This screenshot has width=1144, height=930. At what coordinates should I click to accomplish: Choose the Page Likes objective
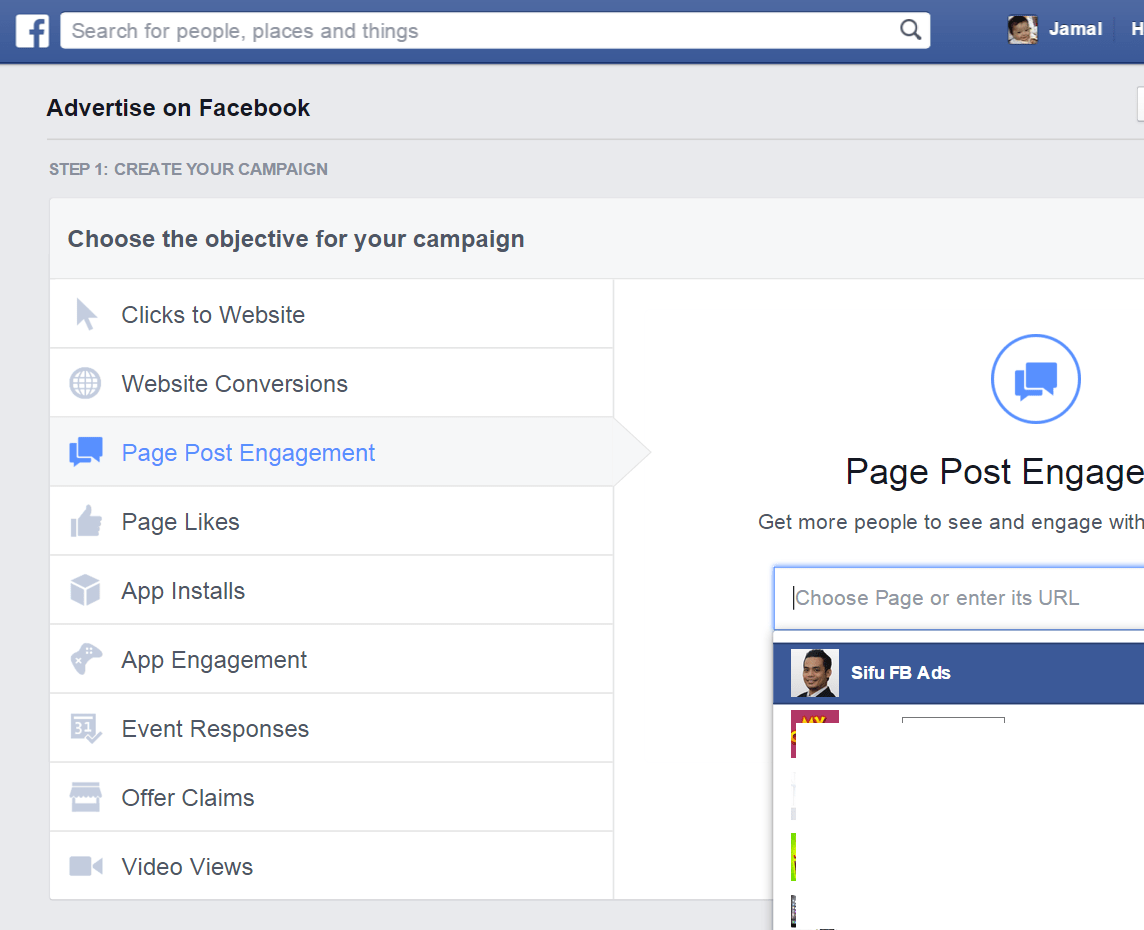pyautogui.click(x=331, y=522)
